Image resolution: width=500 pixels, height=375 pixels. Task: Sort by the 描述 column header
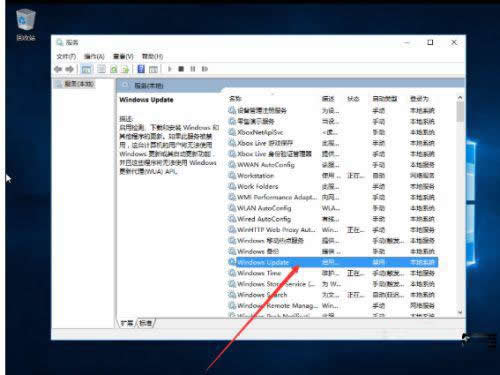328,99
